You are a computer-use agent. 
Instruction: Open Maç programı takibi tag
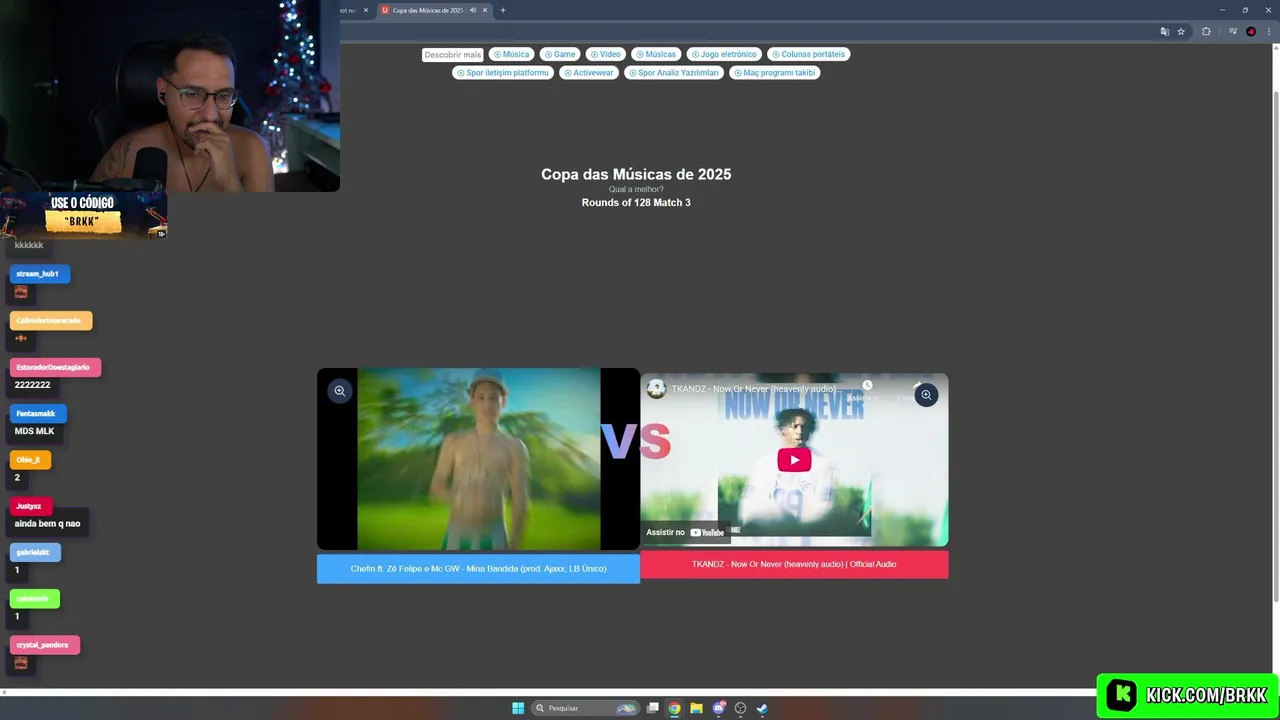point(774,73)
